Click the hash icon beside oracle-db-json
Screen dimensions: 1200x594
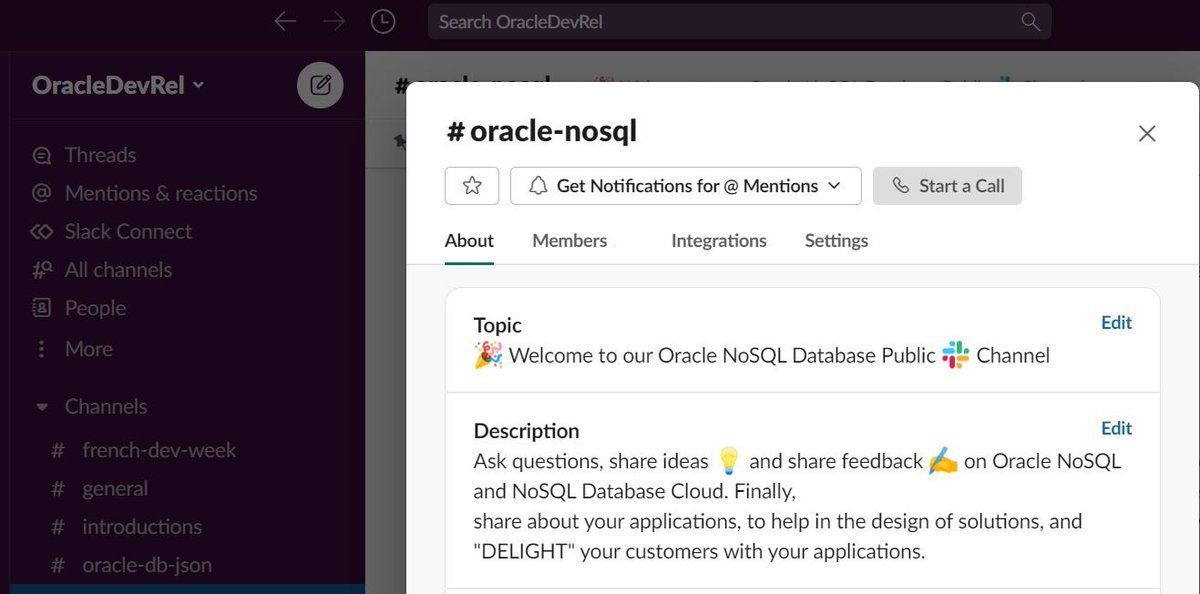pyautogui.click(x=58, y=565)
